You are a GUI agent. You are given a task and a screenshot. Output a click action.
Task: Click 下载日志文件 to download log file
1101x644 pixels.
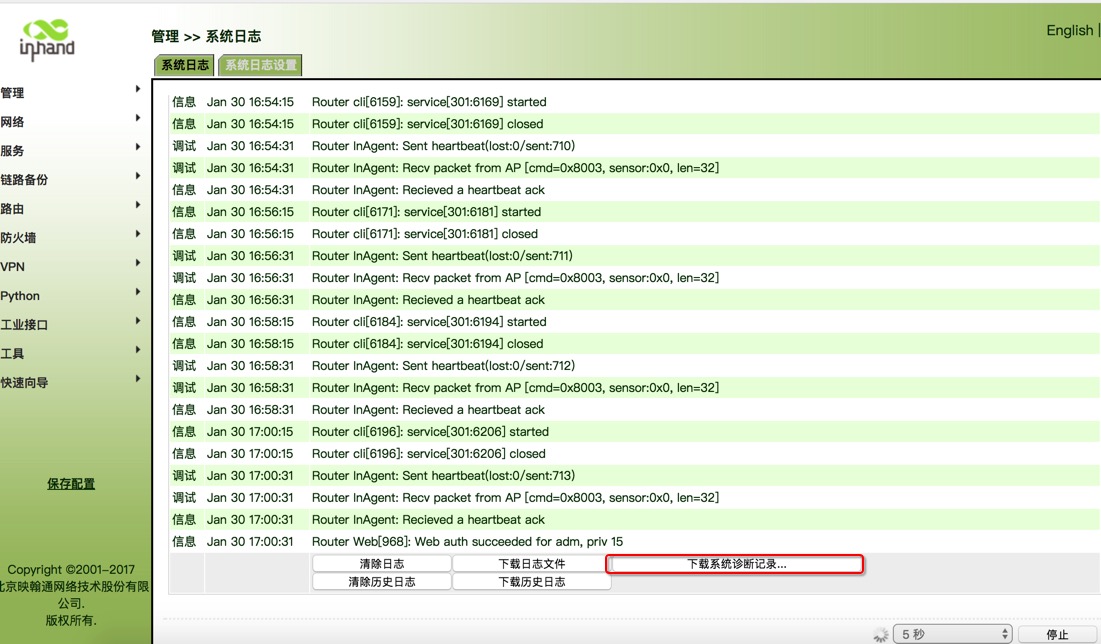(x=532, y=561)
